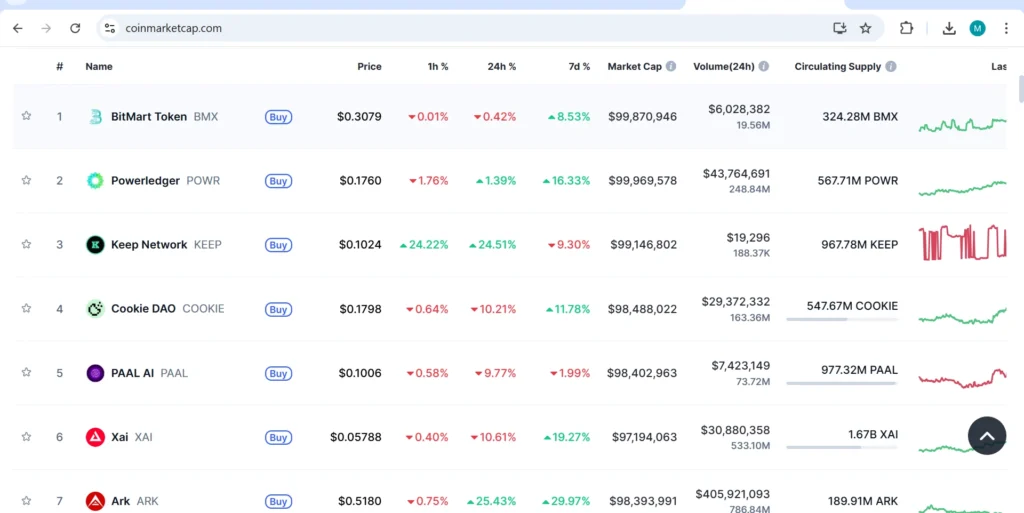Show Market Cap info tooltip icon

(x=671, y=67)
